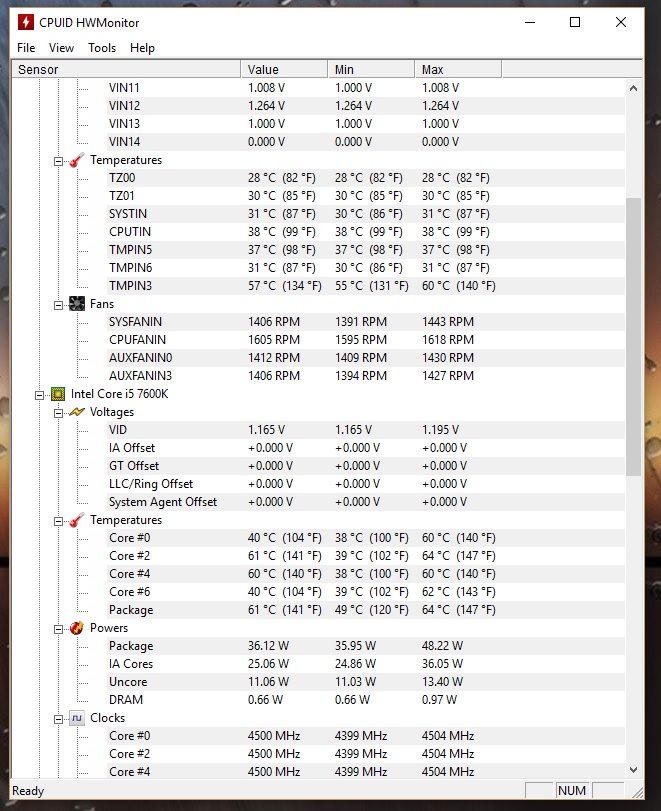Viewport: 661px width, 811px height.
Task: Open the View menu
Action: pos(61,48)
